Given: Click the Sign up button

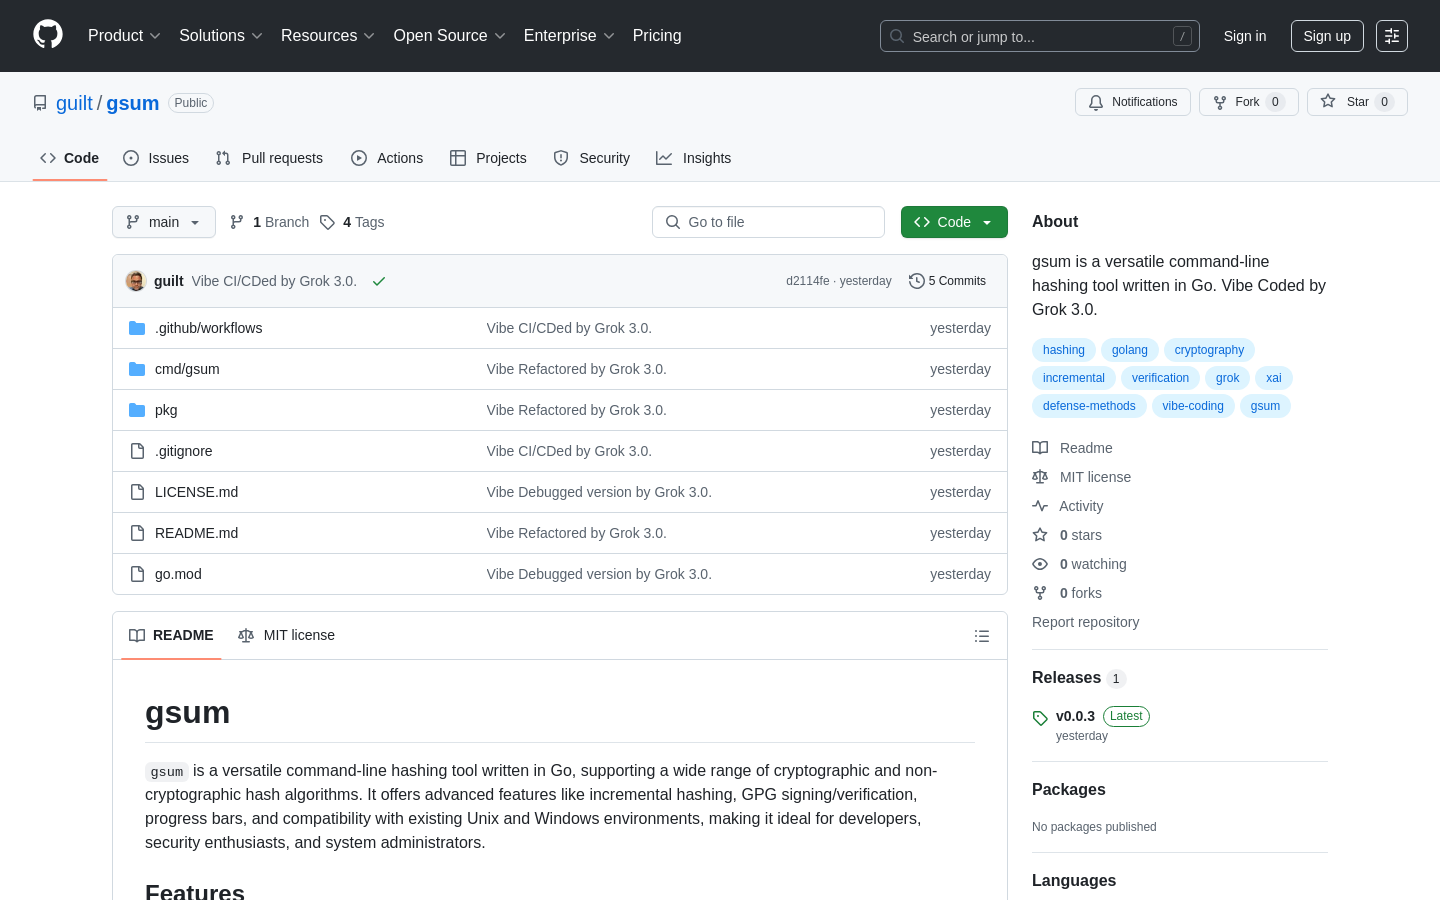Looking at the screenshot, I should point(1327,36).
